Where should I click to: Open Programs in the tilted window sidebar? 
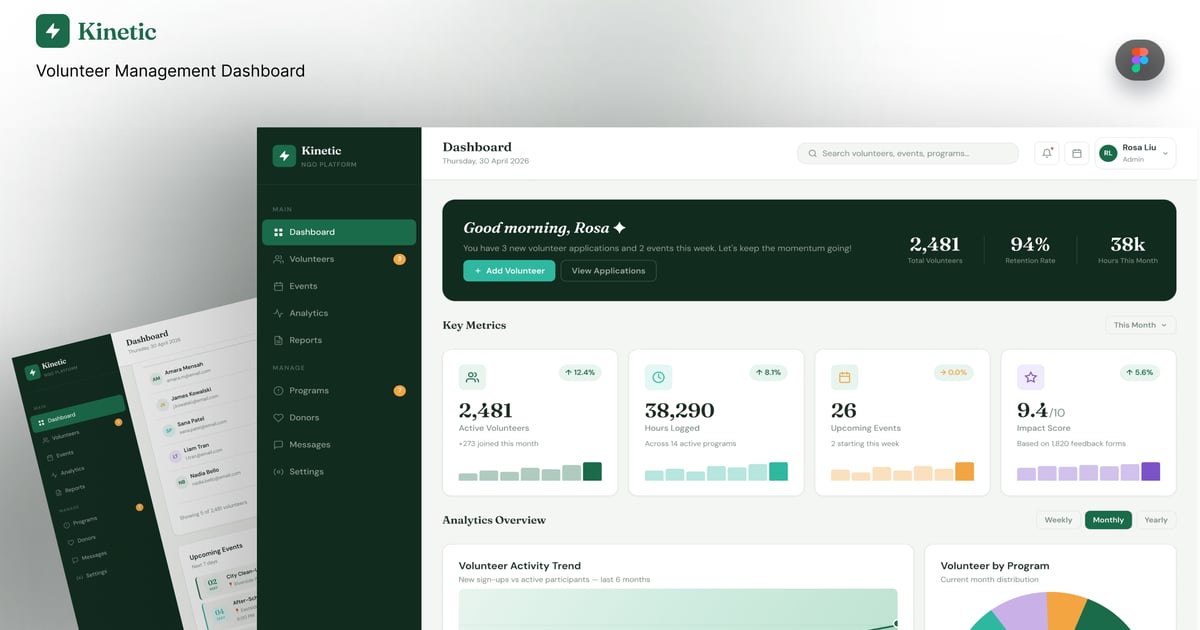pos(85,521)
